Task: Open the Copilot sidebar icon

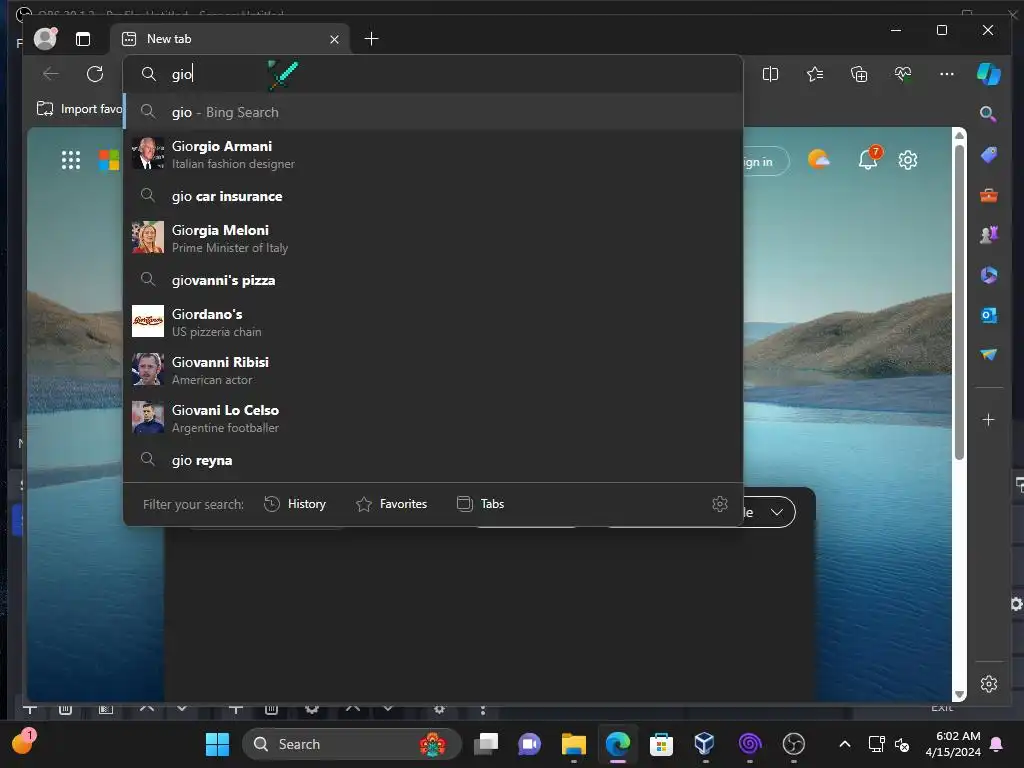Action: (x=988, y=74)
